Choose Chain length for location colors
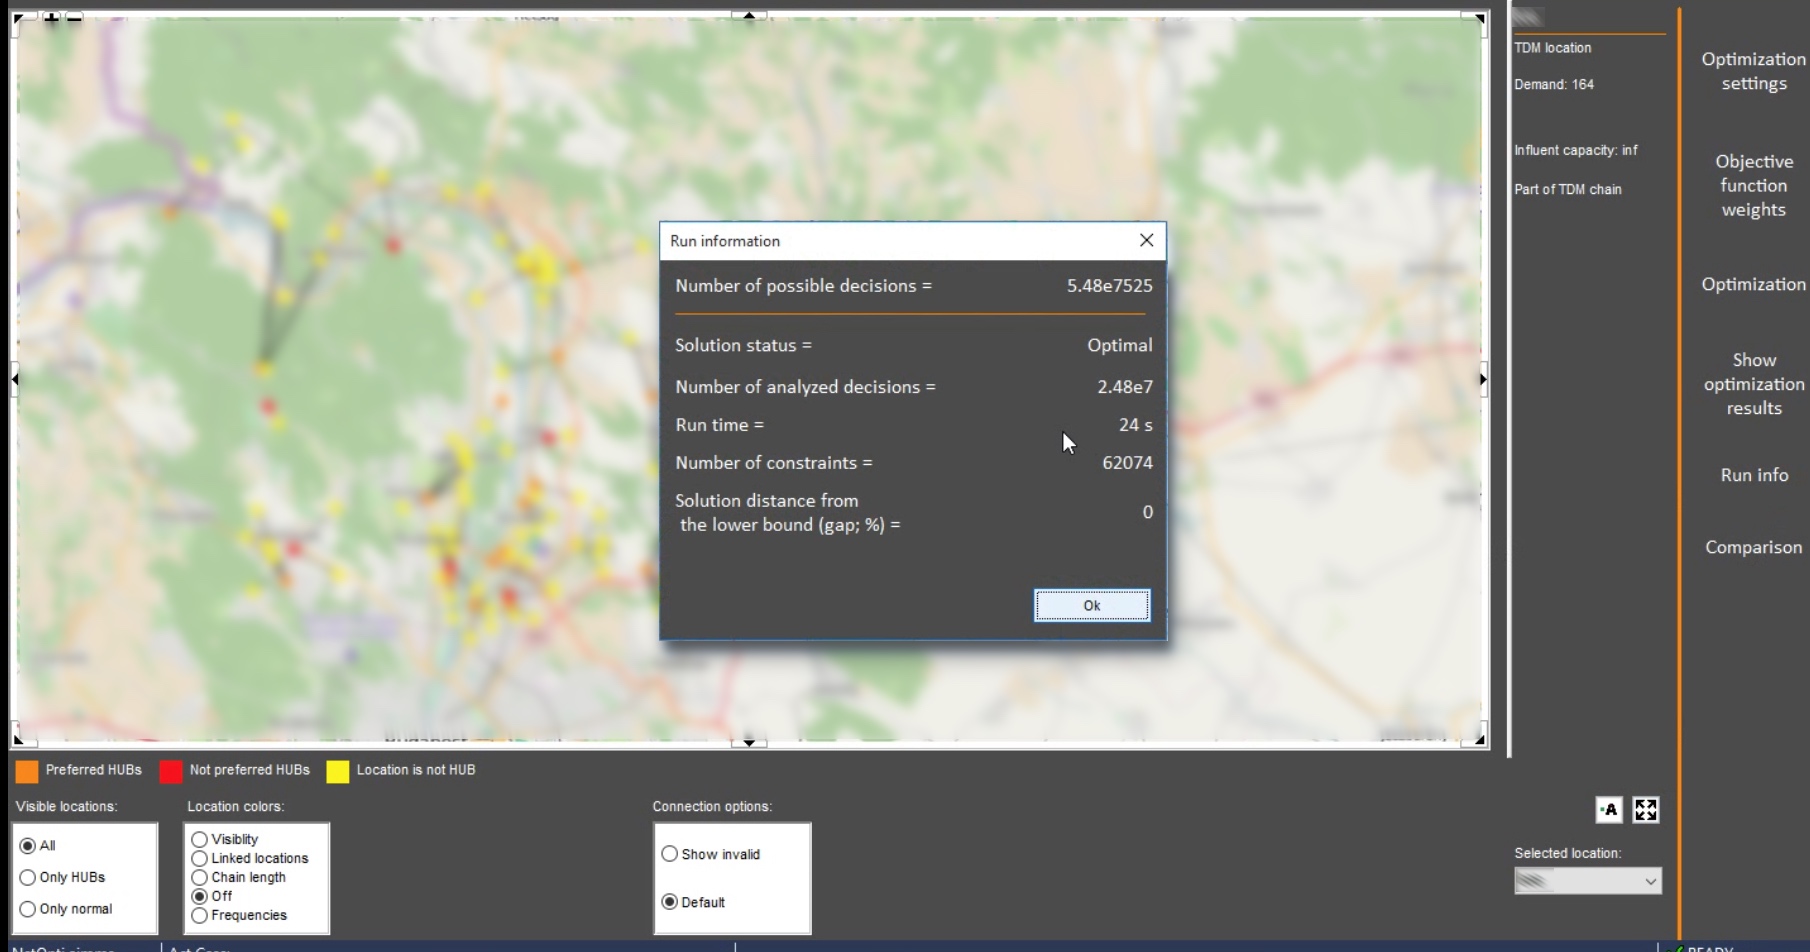Image resolution: width=1810 pixels, height=952 pixels. point(200,877)
